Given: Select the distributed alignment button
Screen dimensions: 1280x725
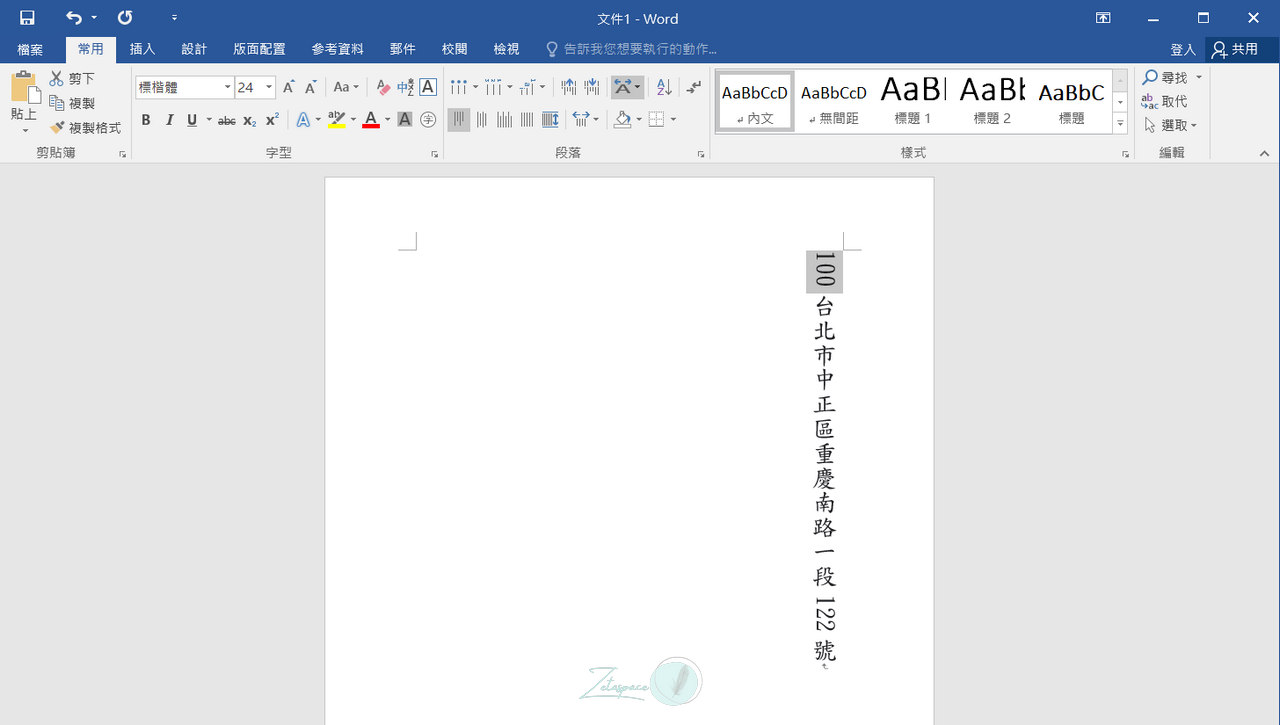Looking at the screenshot, I should coord(550,120).
